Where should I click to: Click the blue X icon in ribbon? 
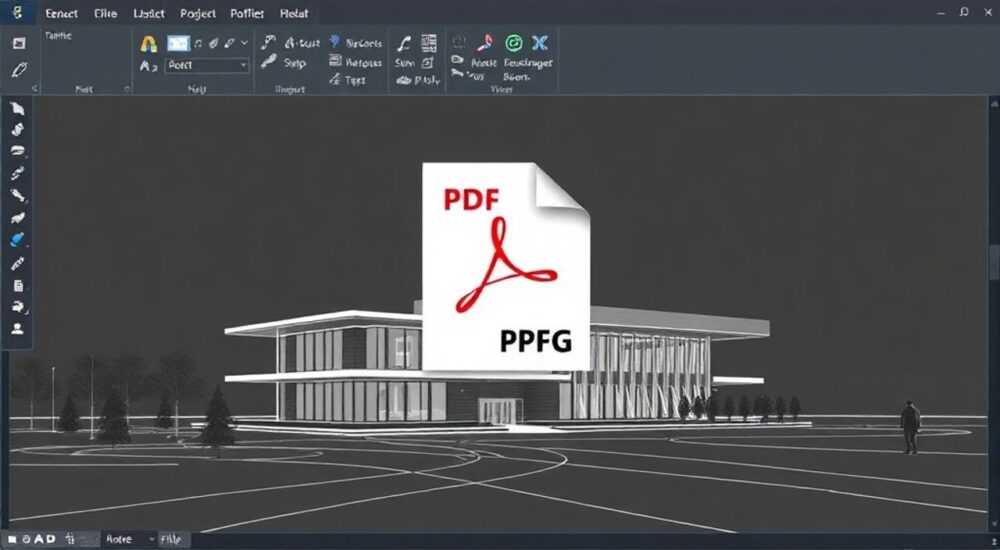pos(540,43)
